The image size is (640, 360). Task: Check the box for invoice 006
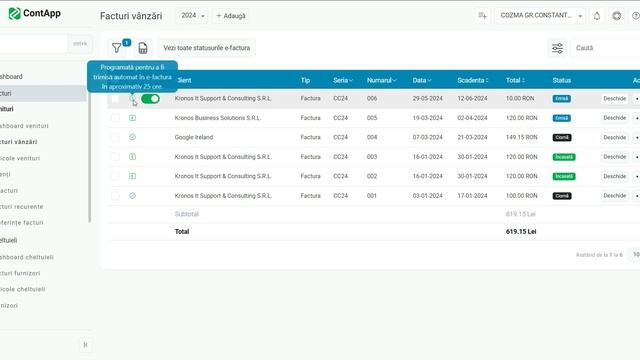pos(115,99)
